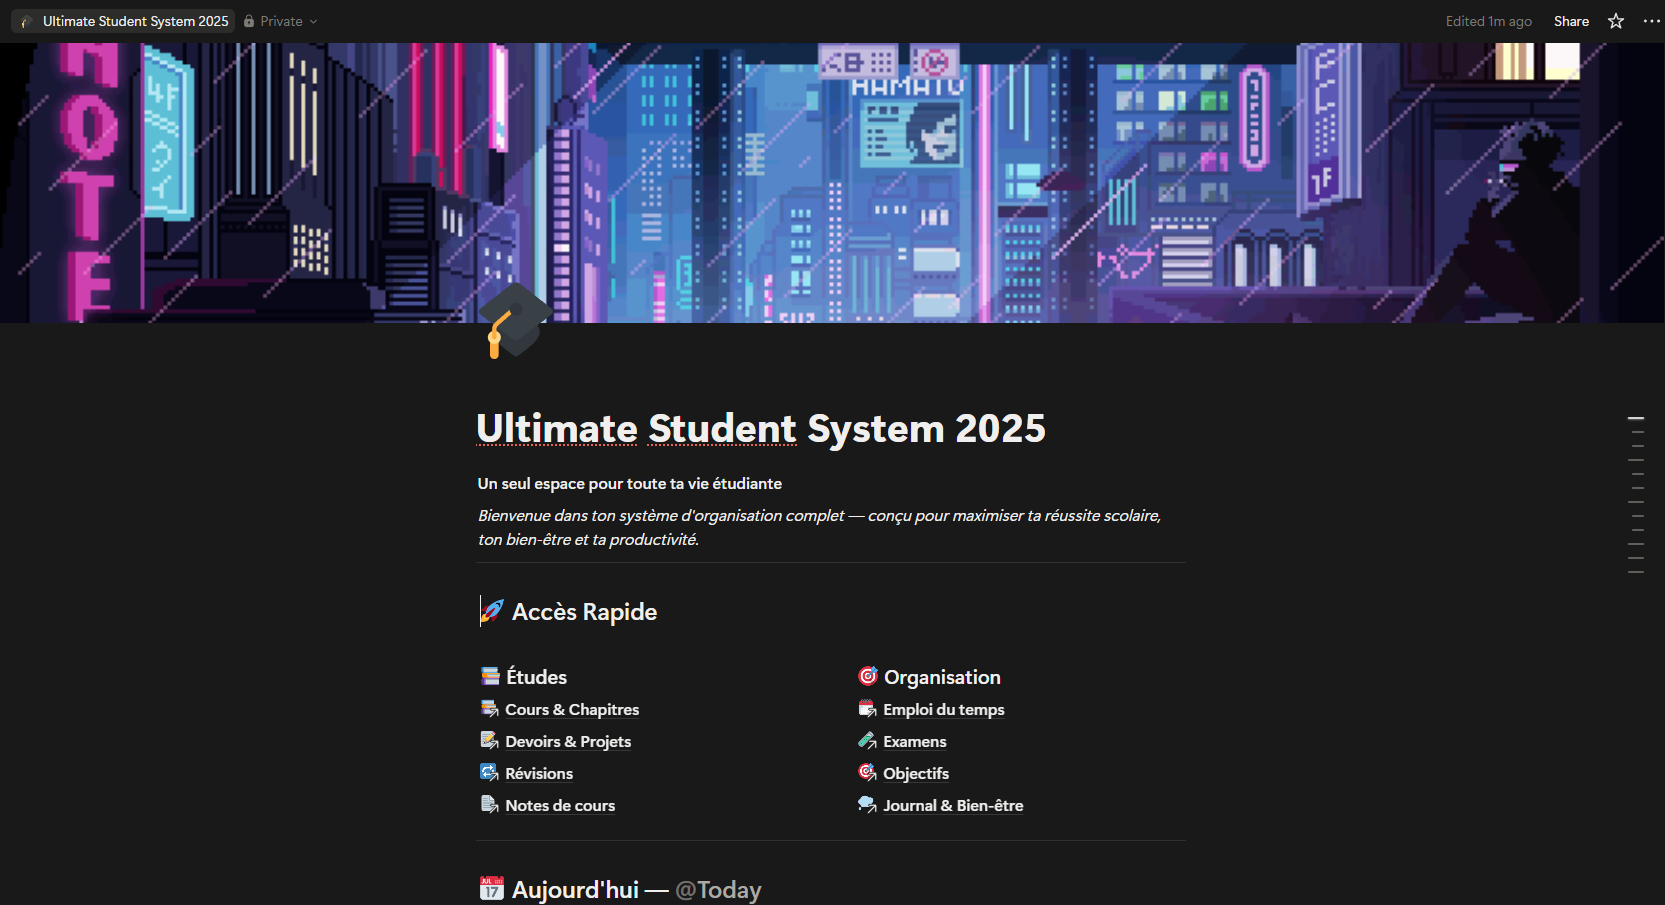The height and width of the screenshot is (905, 1665).
Task: Click the Examens pencil icon
Action: tap(867, 741)
